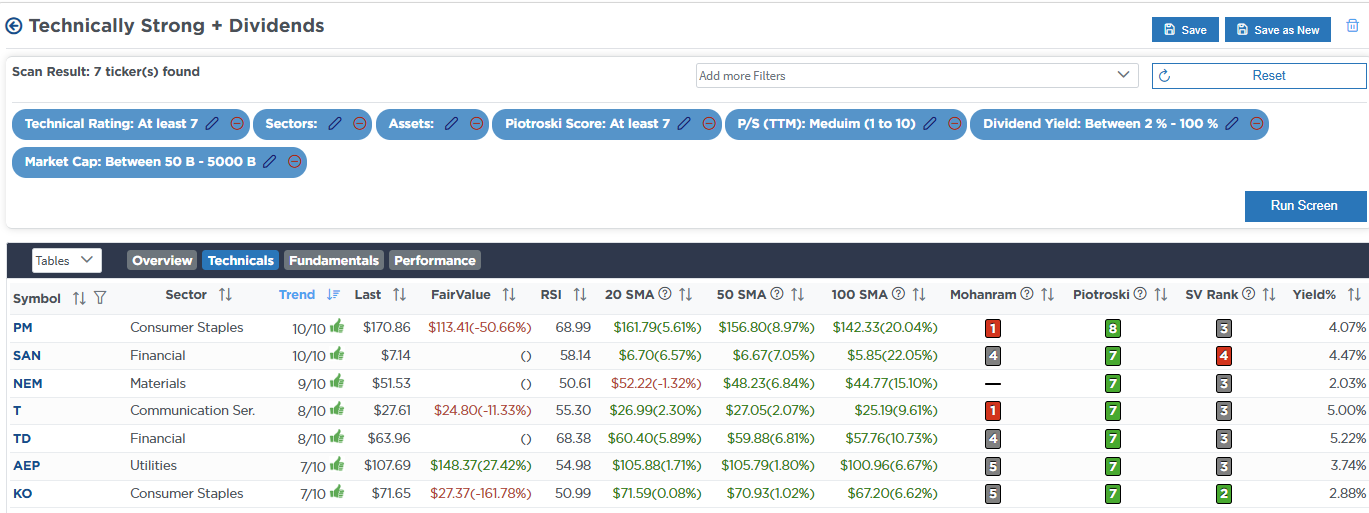
Task: Remove the Market Cap filter
Action: tap(295, 161)
